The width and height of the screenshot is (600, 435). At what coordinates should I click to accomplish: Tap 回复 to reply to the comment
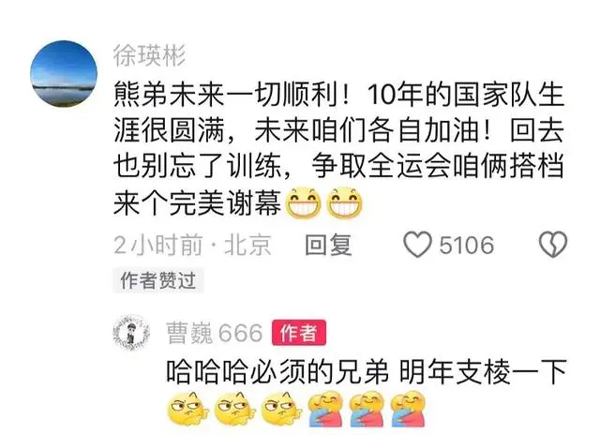(328, 245)
